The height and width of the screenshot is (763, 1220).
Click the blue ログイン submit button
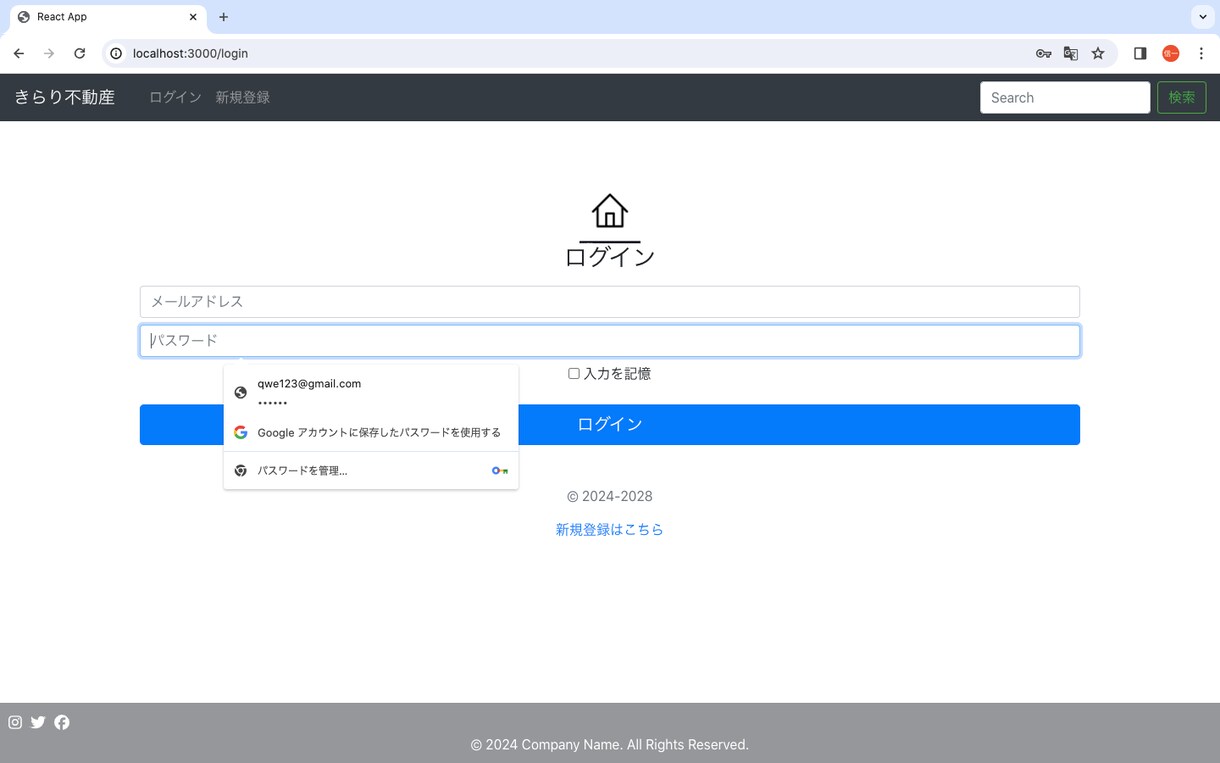(610, 424)
